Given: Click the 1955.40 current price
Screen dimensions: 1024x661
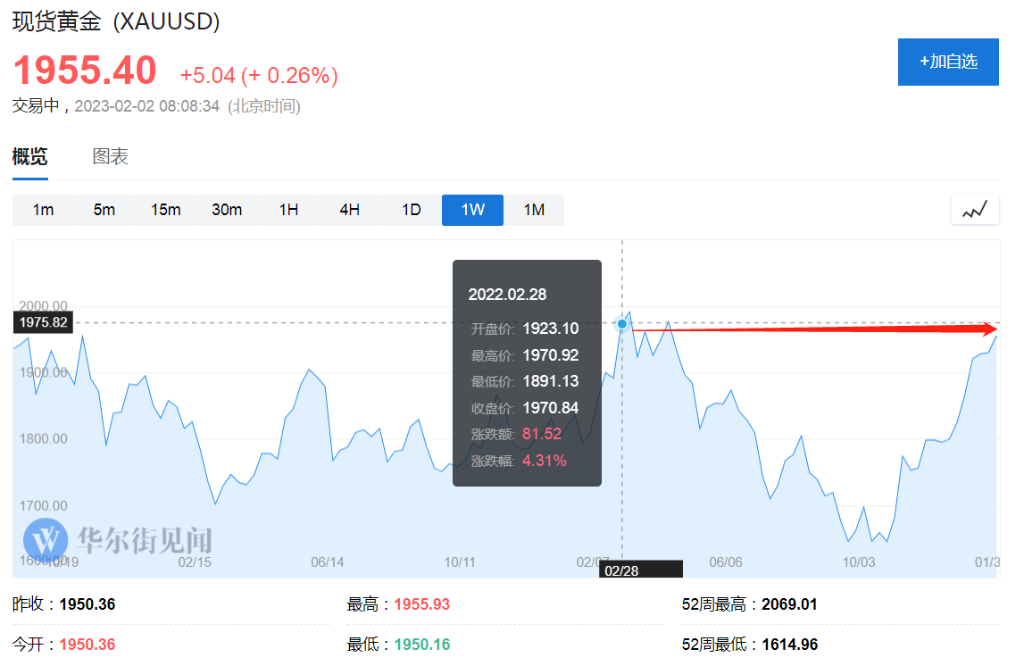Looking at the screenshot, I should click(85, 70).
